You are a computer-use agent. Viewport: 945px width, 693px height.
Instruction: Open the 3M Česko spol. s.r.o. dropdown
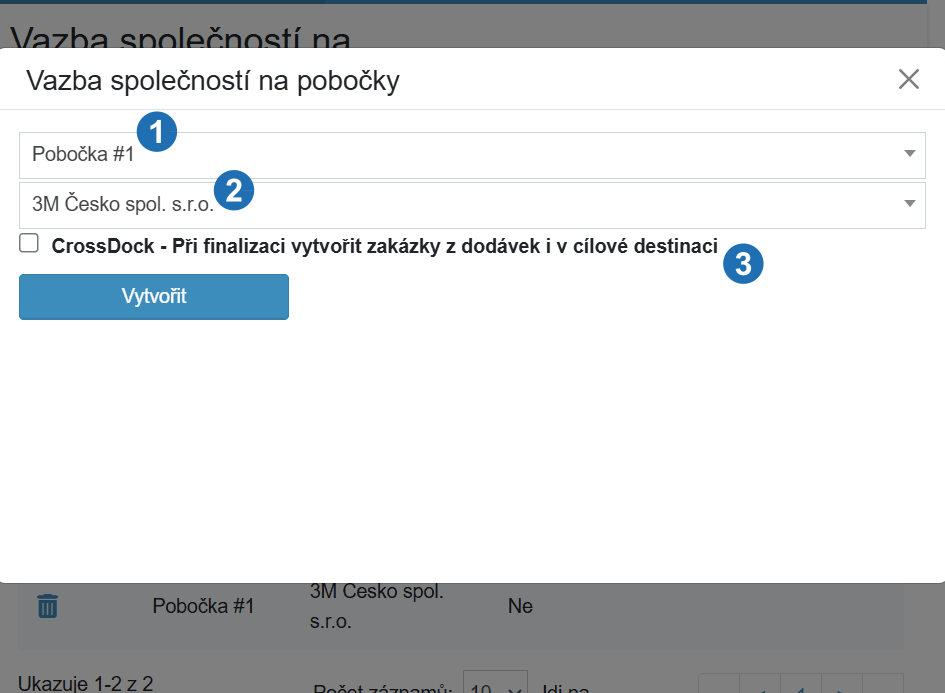pos(472,205)
